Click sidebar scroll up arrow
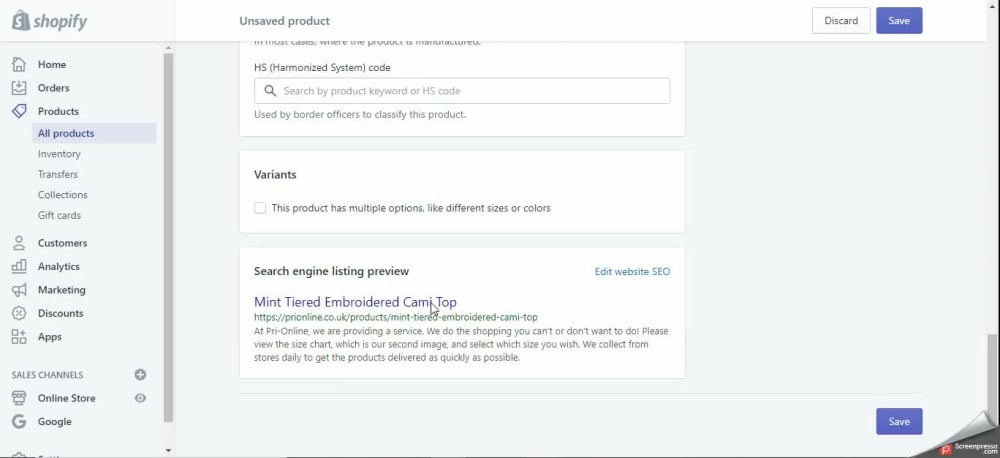The height and width of the screenshot is (458, 1000). [168, 48]
